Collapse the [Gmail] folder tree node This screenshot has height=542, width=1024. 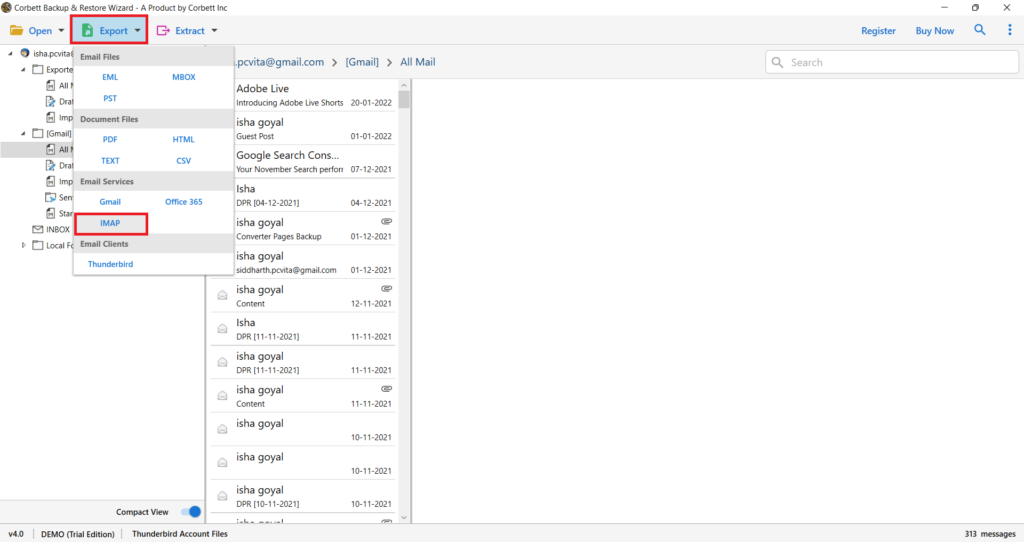pyautogui.click(x=24, y=133)
